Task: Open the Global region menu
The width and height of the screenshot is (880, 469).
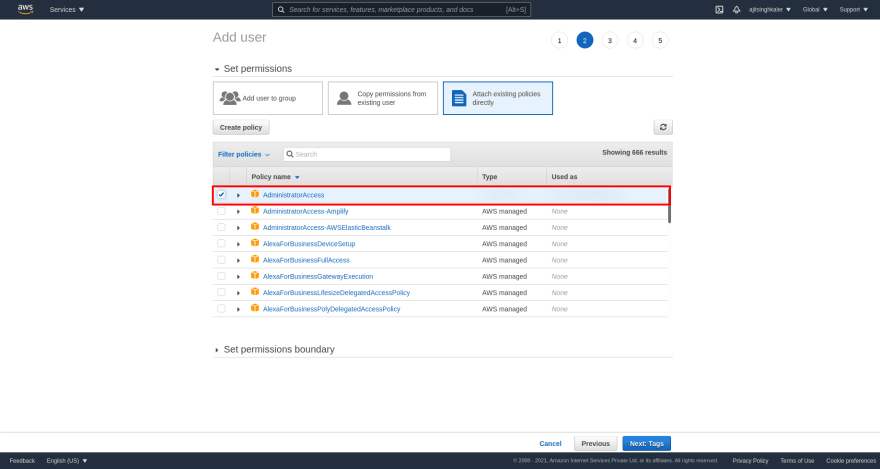Action: pyautogui.click(x=815, y=10)
